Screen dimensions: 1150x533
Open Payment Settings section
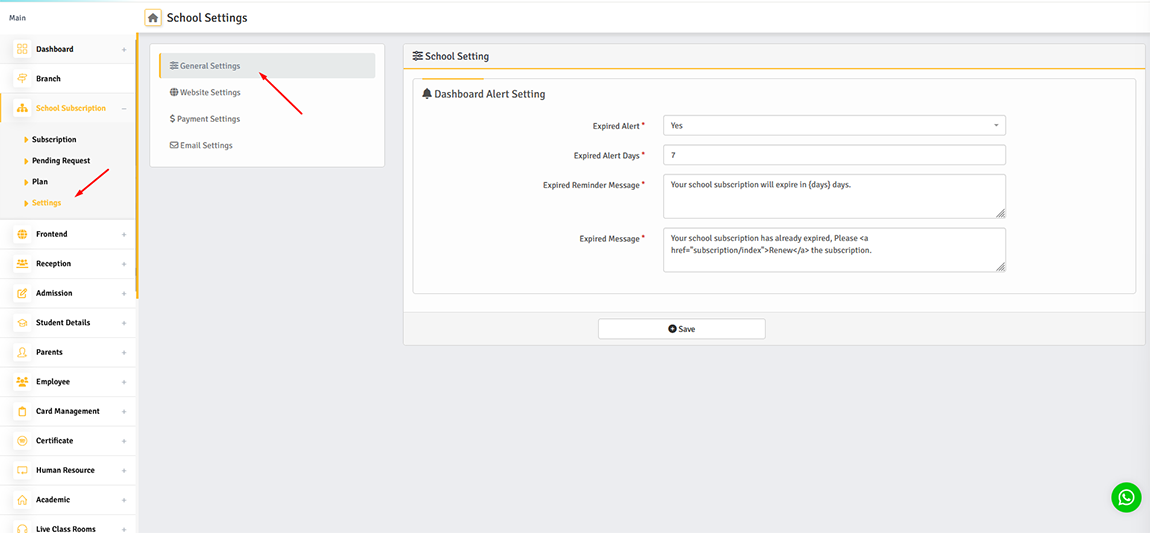click(x=208, y=119)
